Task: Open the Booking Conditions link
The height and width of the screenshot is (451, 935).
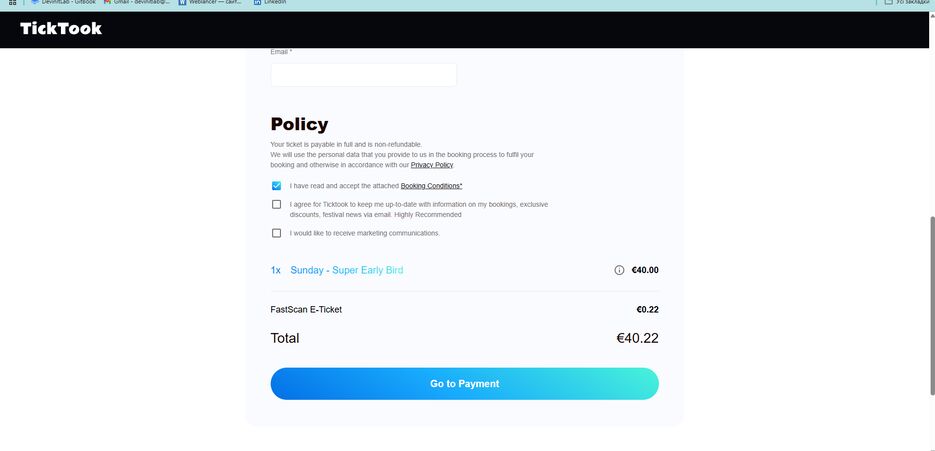Action: coord(431,186)
